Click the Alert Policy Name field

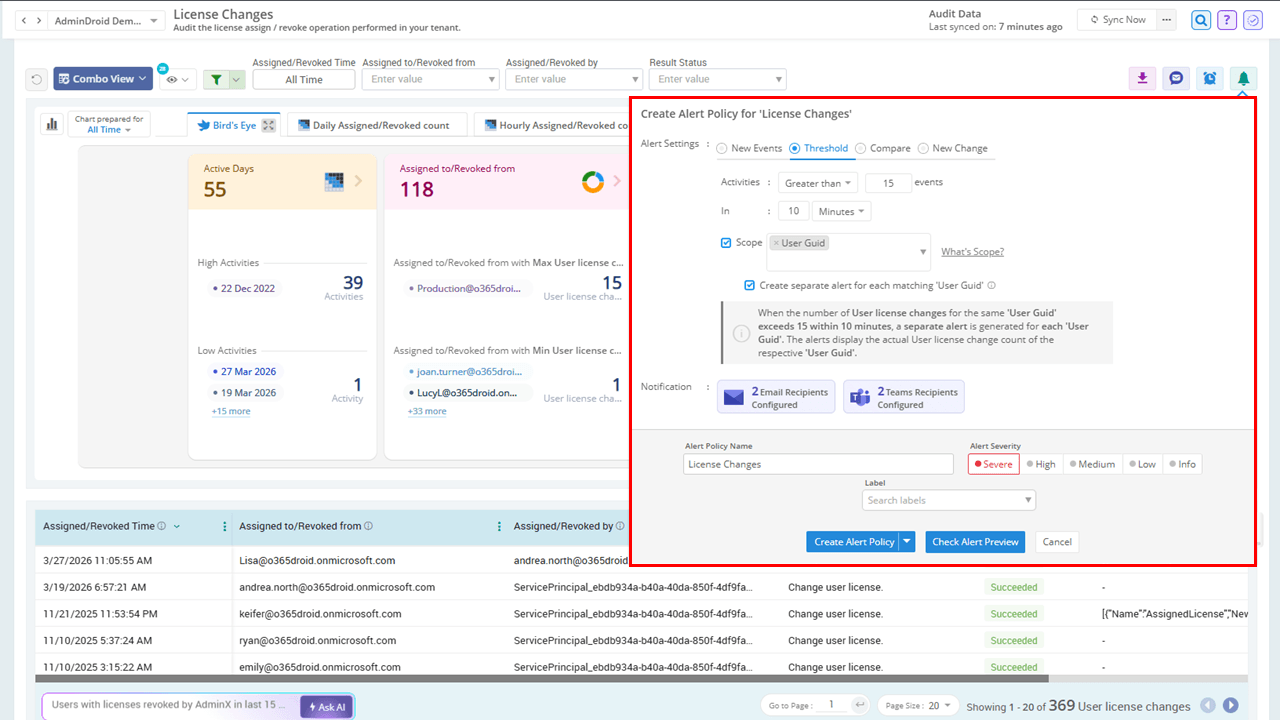pyautogui.click(x=818, y=464)
